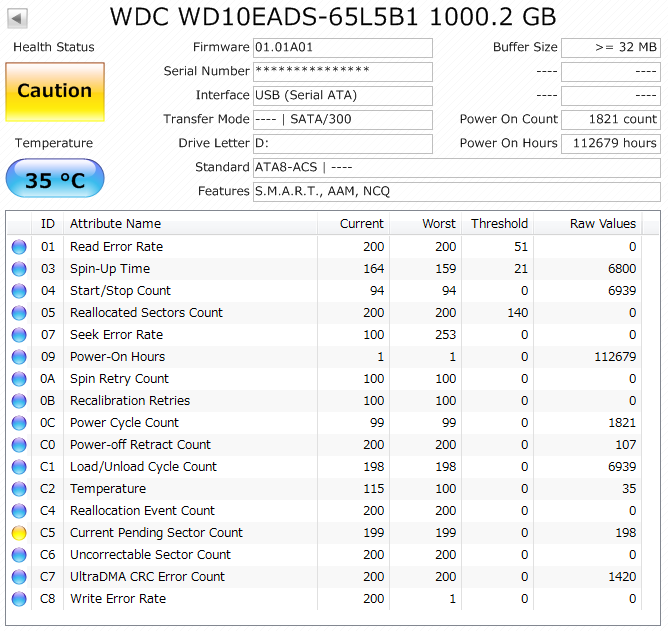Click raw value 6800 for Spin-Up Time
This screenshot has width=668, height=631.
click(622, 269)
